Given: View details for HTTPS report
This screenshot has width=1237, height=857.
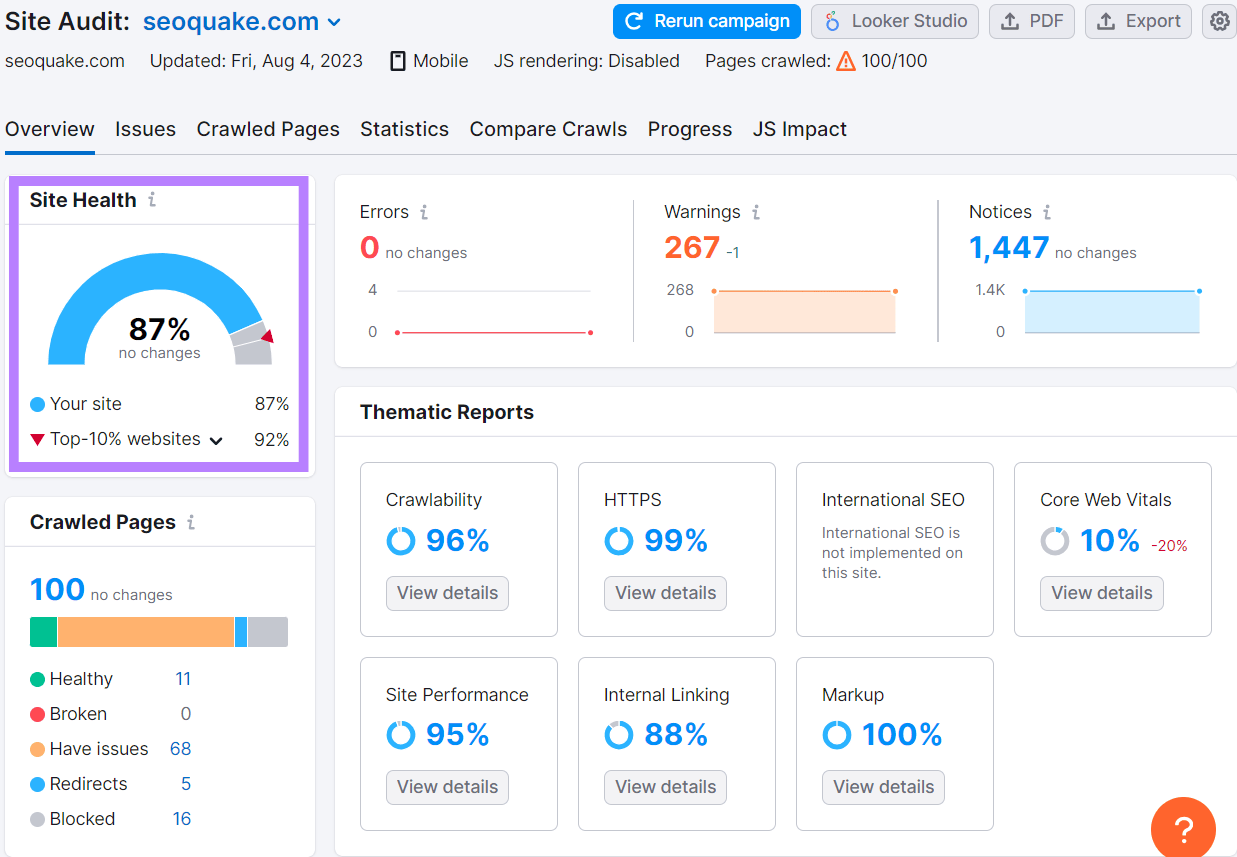Looking at the screenshot, I should tap(666, 593).
